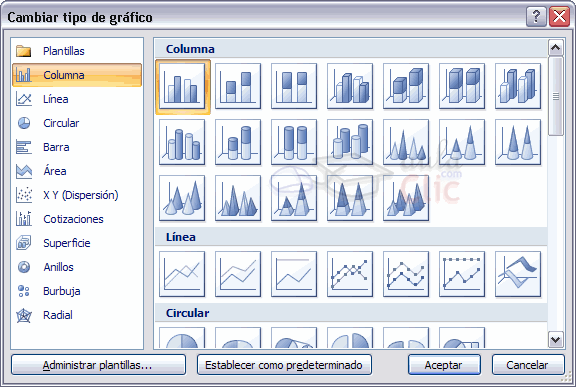Open the Anillos chart category

tap(77, 267)
